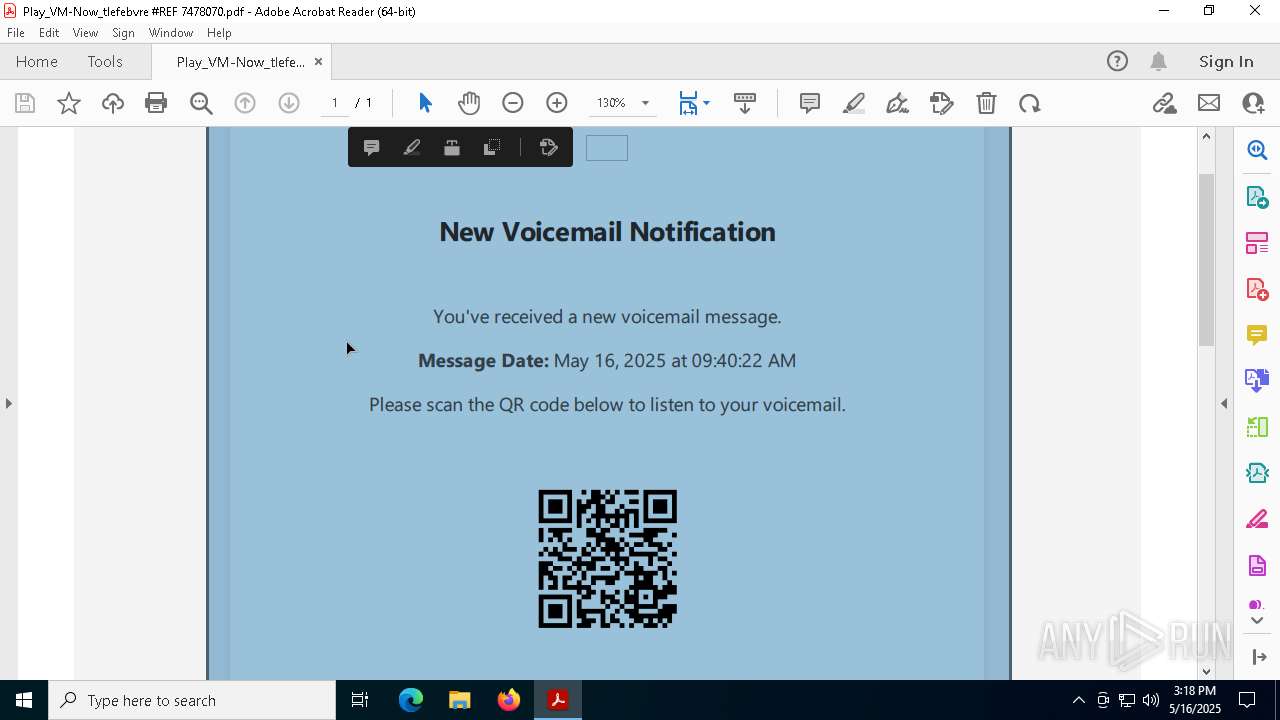
Task: Click the stamp icon in floating toolbar
Action: [451, 148]
